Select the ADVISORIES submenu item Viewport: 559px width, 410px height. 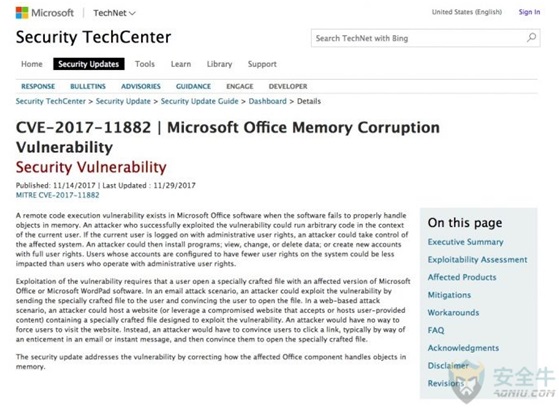tap(141, 86)
